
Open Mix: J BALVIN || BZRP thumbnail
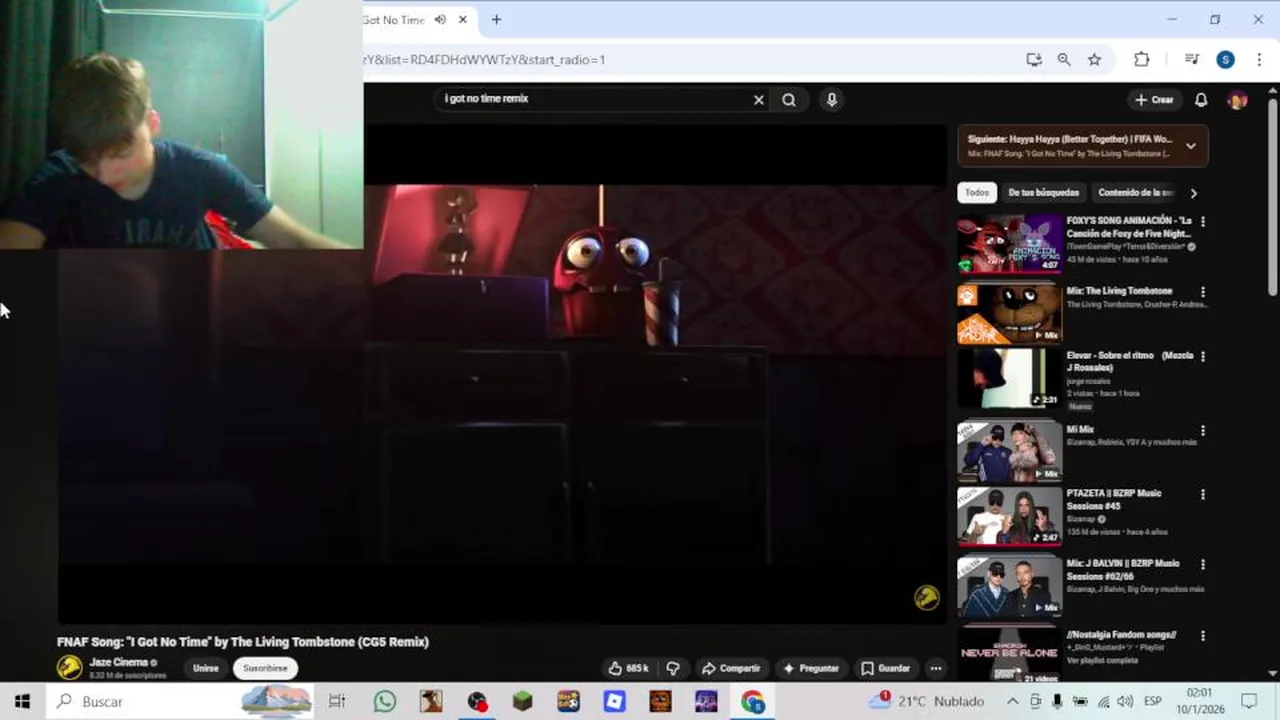click(x=1009, y=586)
